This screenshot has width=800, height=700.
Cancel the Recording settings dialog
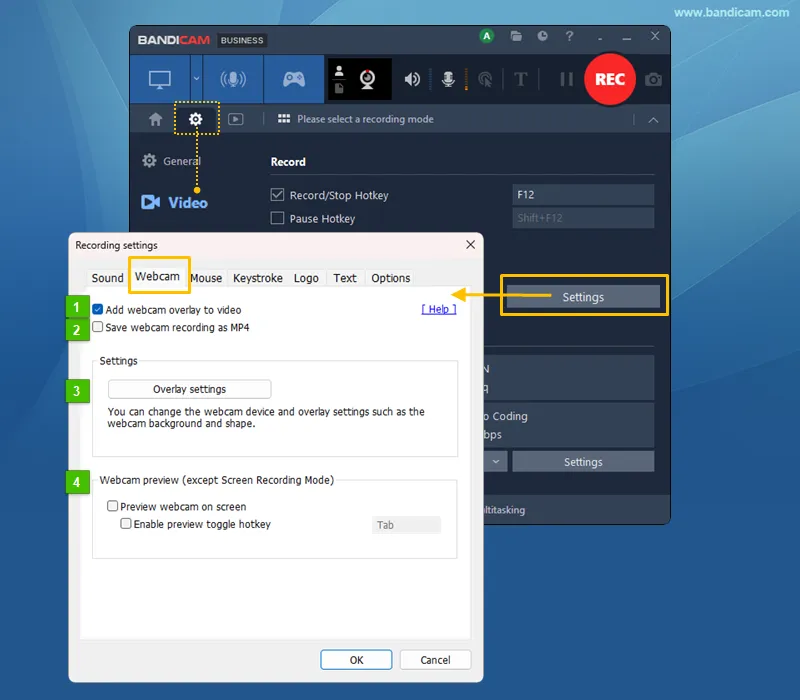[x=435, y=660]
